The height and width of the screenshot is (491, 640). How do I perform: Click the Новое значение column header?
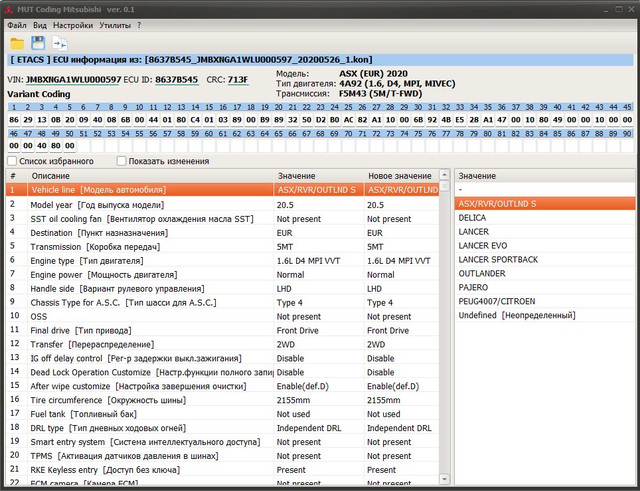[400, 175]
